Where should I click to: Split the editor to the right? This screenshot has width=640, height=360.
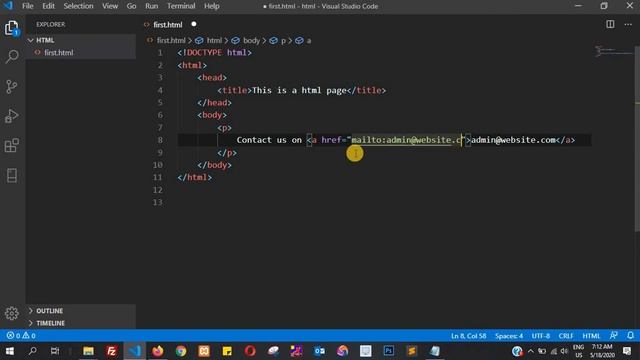[x=610, y=24]
